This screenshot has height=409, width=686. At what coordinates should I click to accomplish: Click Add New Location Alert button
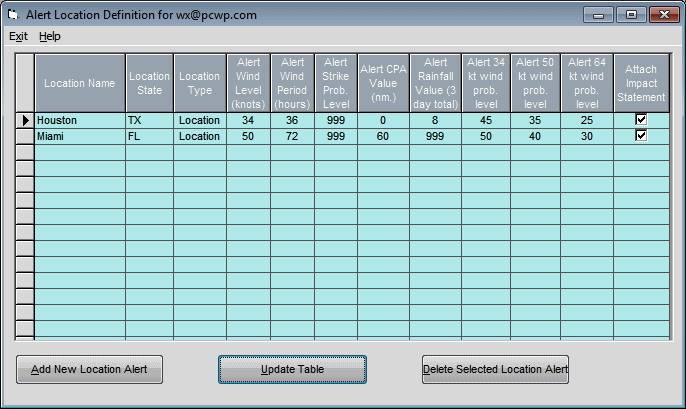coord(89,369)
